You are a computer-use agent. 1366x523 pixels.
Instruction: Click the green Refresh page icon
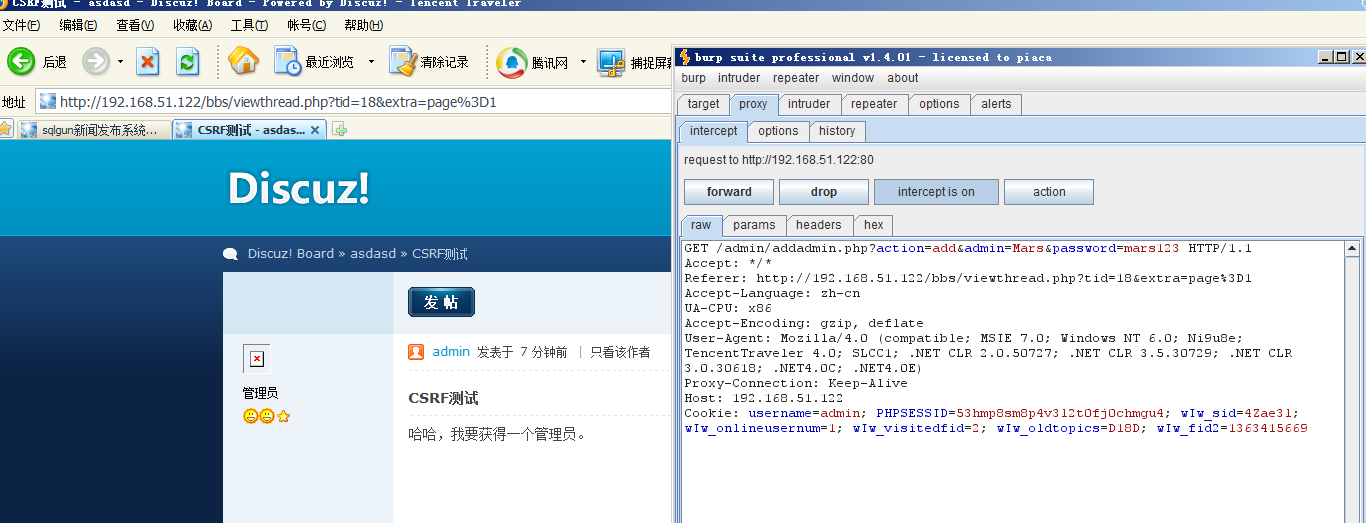188,62
